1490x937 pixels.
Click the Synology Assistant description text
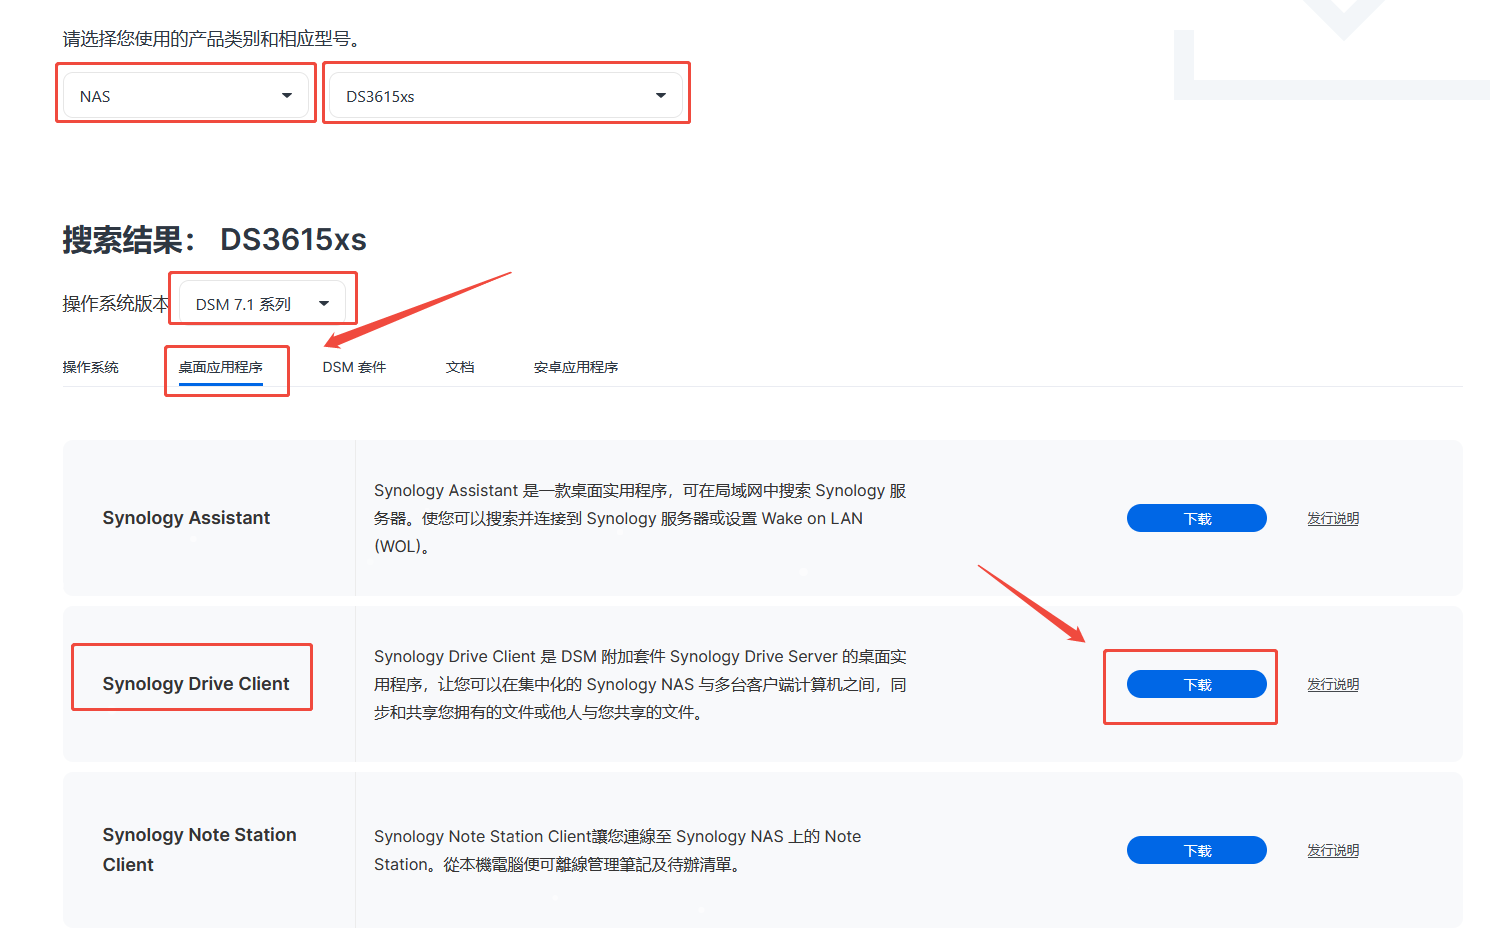pyautogui.click(x=640, y=518)
